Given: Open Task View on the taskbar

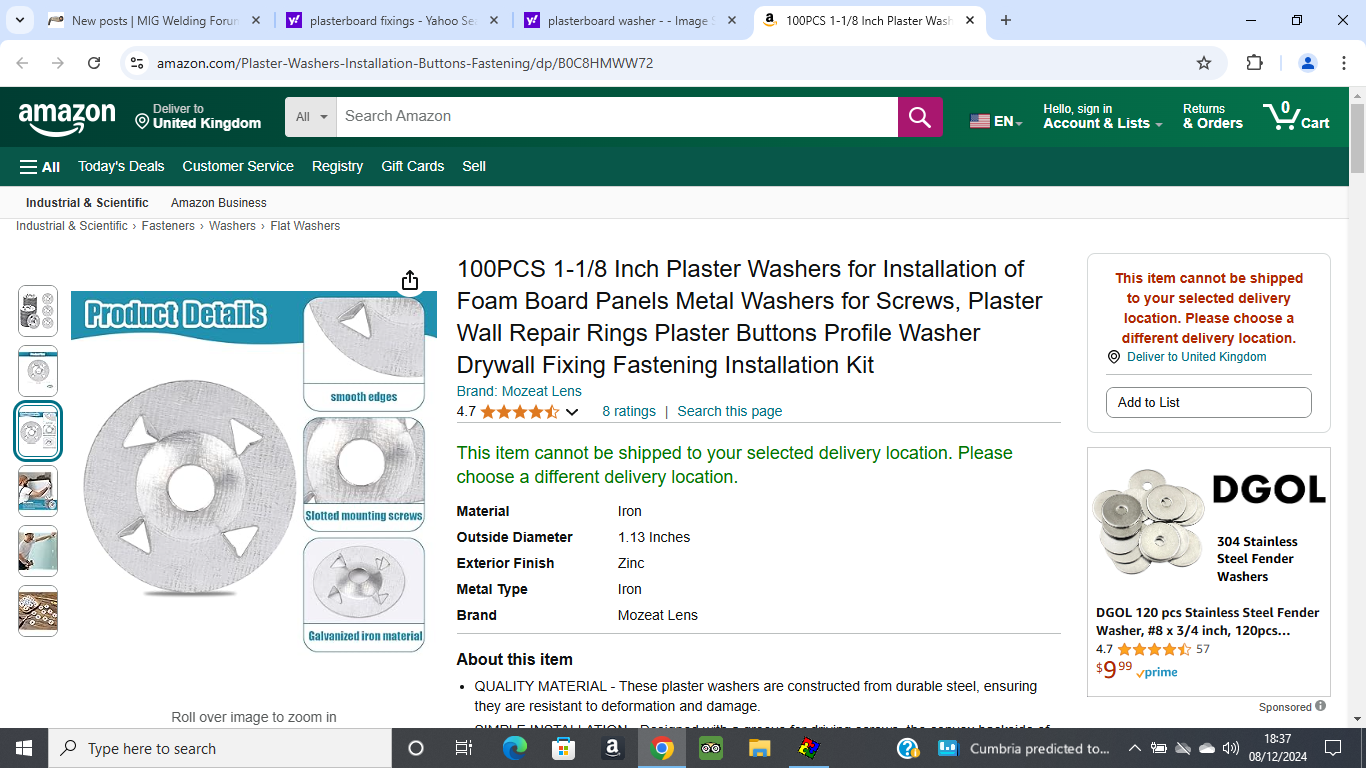Looking at the screenshot, I should click(x=463, y=748).
